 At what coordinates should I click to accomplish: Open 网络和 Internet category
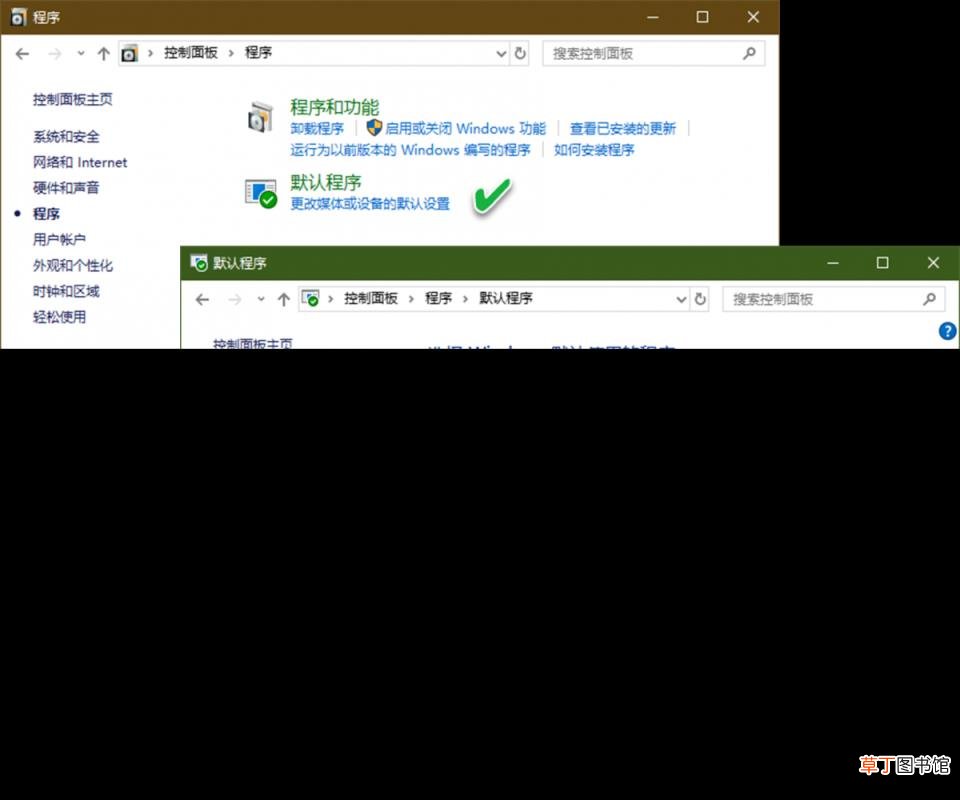click(x=80, y=162)
